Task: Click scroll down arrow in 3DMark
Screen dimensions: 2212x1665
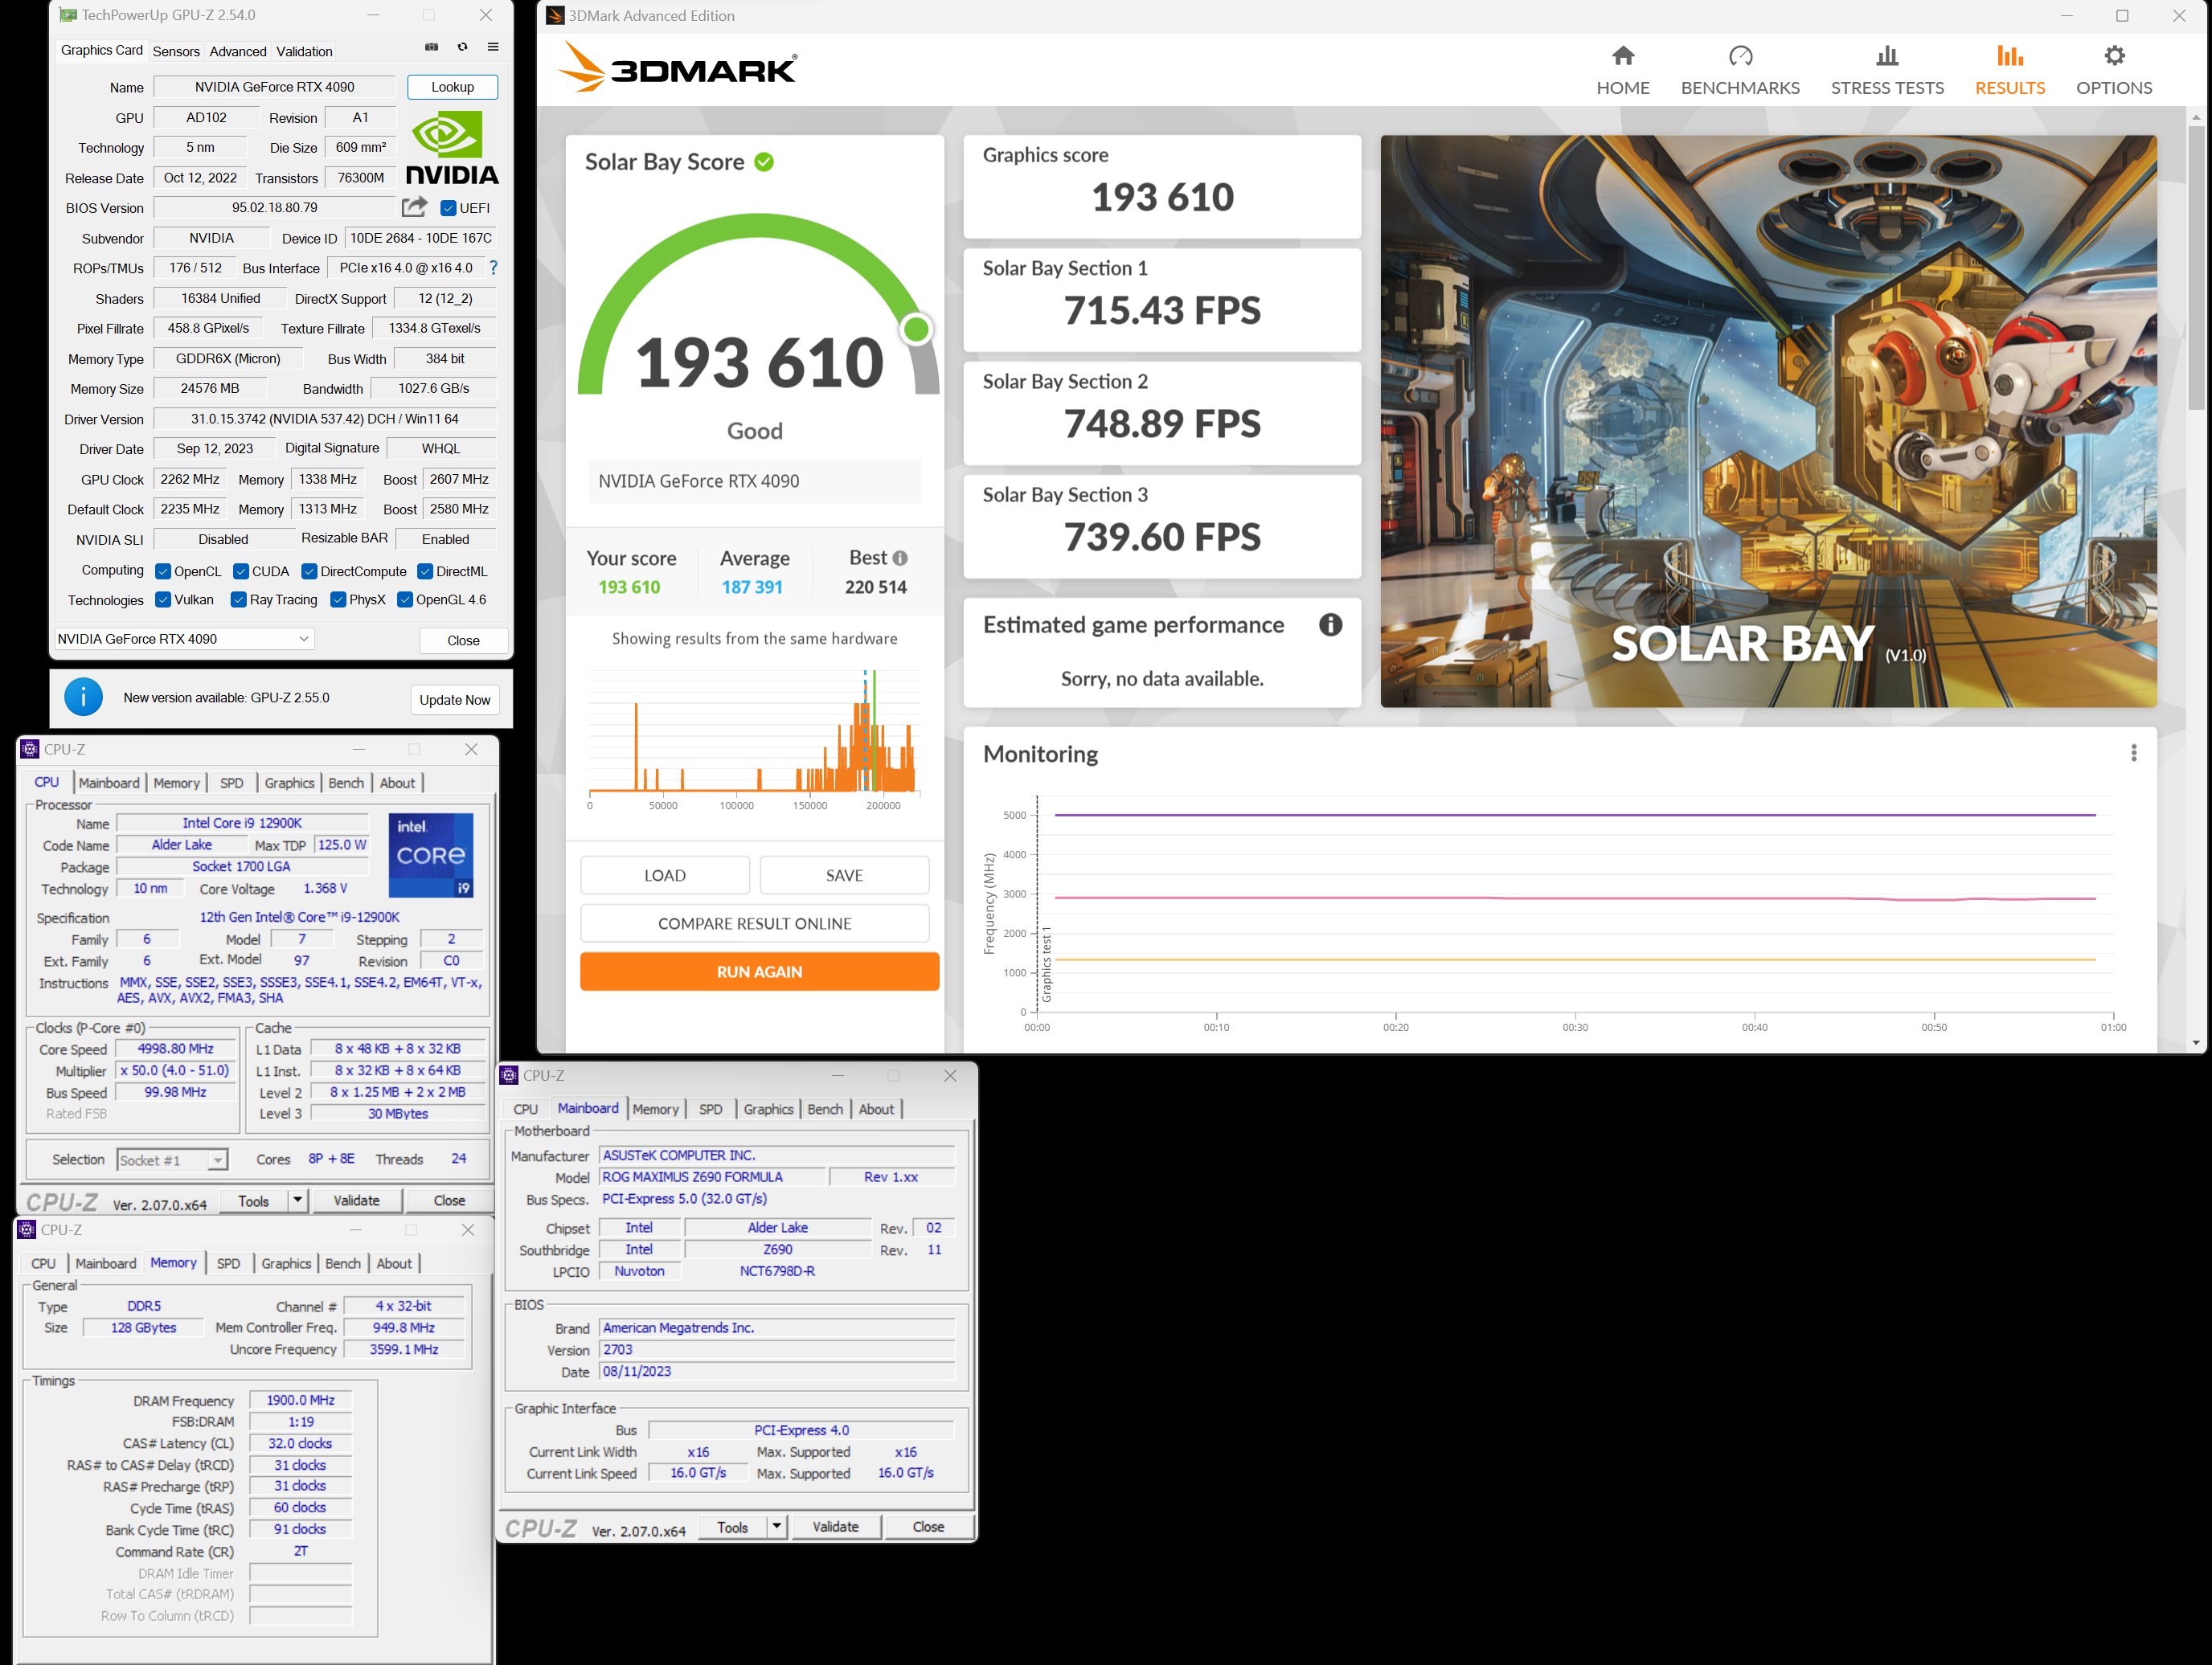Action: pos(2196,1043)
